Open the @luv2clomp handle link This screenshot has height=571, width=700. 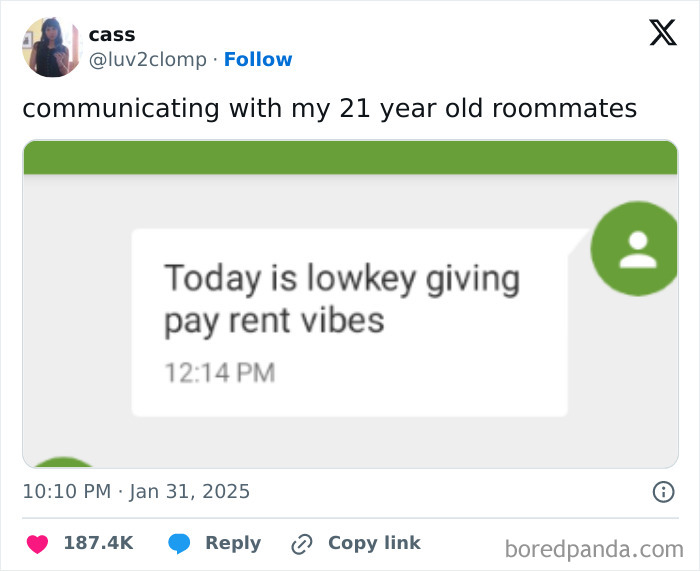tap(148, 59)
